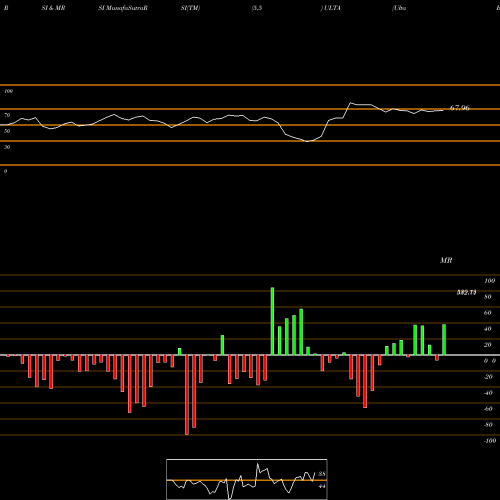Click the MR scale label -100
Screen dimensions: 500x500
(x=490, y=441)
